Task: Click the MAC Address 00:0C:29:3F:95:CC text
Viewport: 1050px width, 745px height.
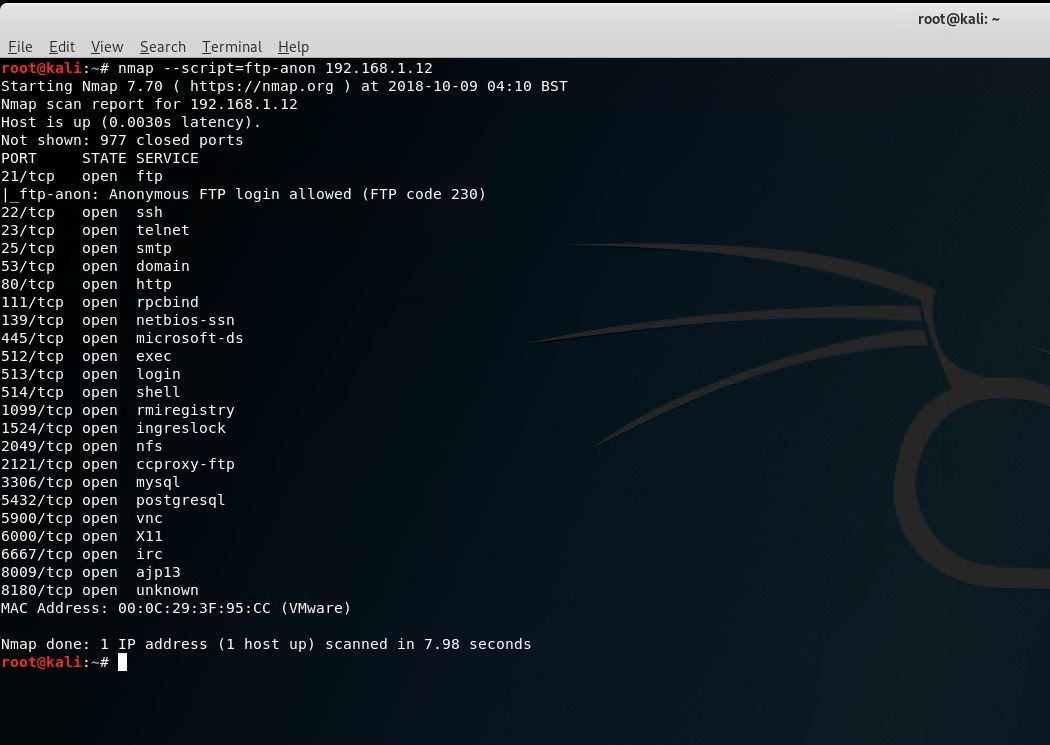Action: [175, 608]
